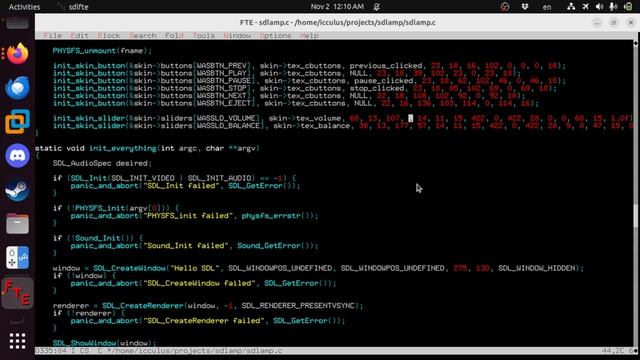Viewport: 640px width, 360px height.
Task: Open the battery power status icon
Action: click(628, 7)
